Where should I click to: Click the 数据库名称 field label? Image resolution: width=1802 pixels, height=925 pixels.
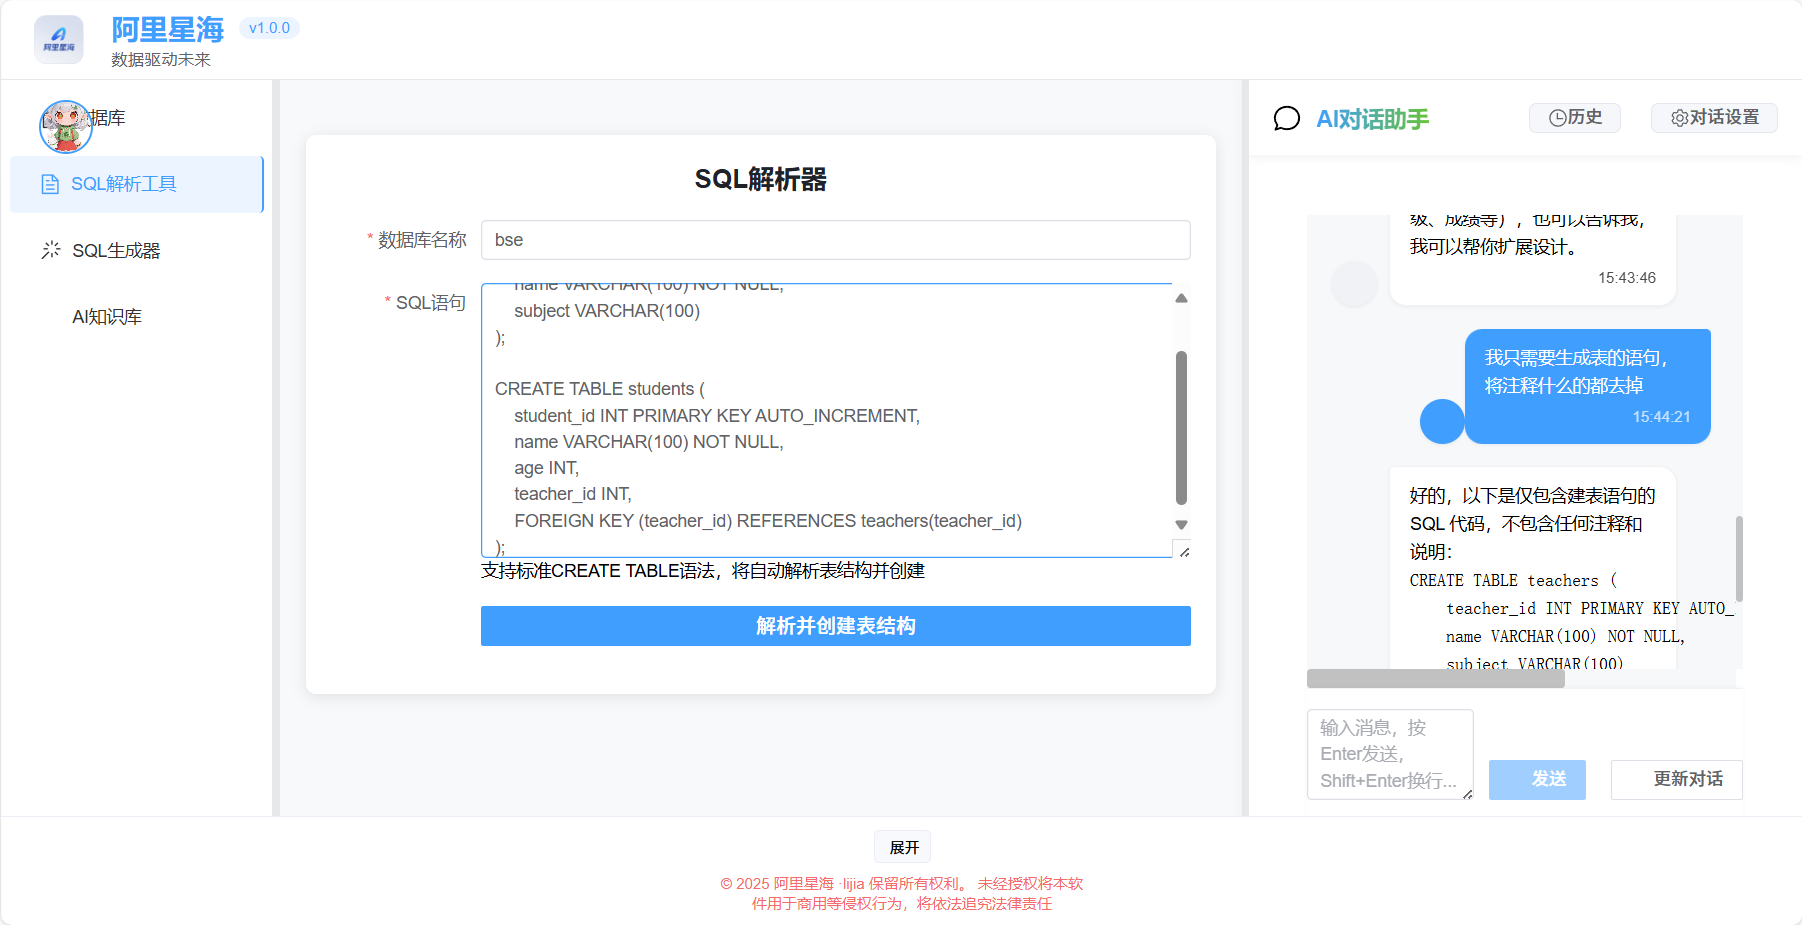422,240
